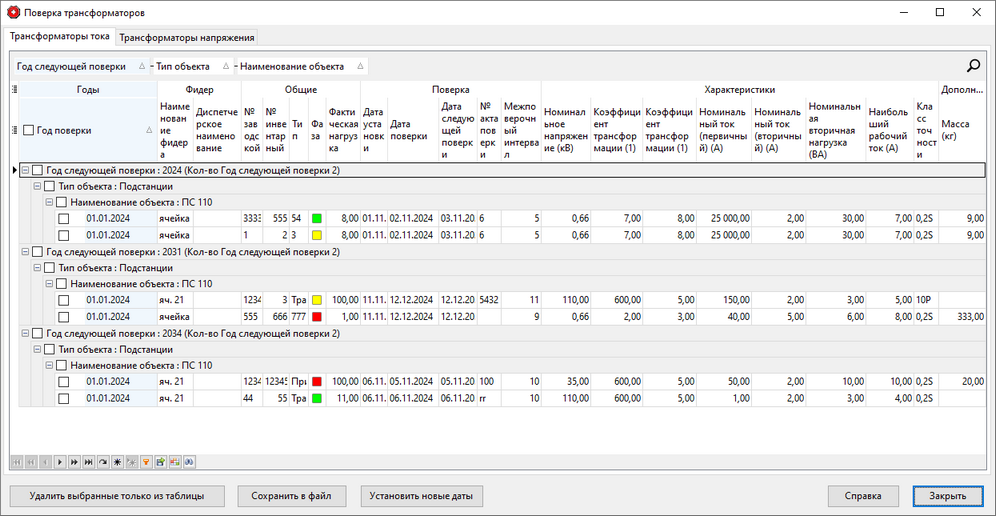Open the search magnifier icon
Screen dimensions: 996x516
(x=973, y=65)
